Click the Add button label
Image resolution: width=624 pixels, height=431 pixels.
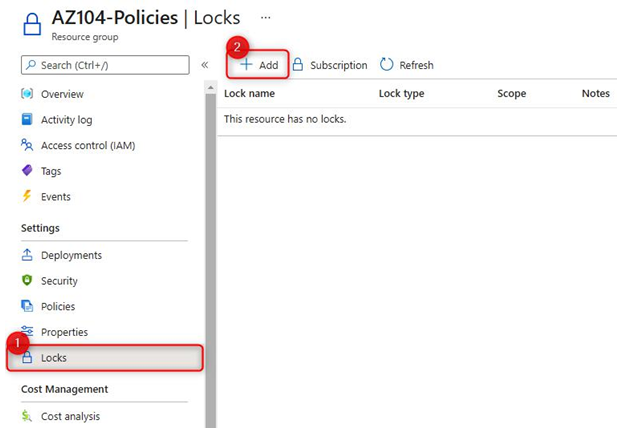[269, 65]
